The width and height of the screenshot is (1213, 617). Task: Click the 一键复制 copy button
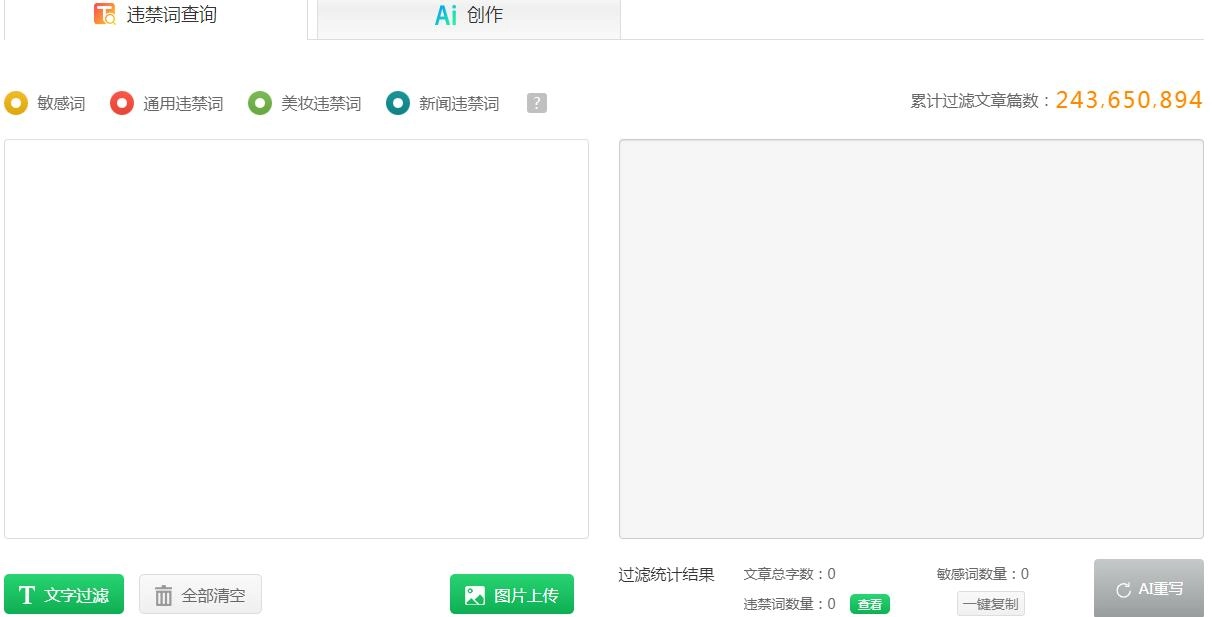tap(990, 603)
